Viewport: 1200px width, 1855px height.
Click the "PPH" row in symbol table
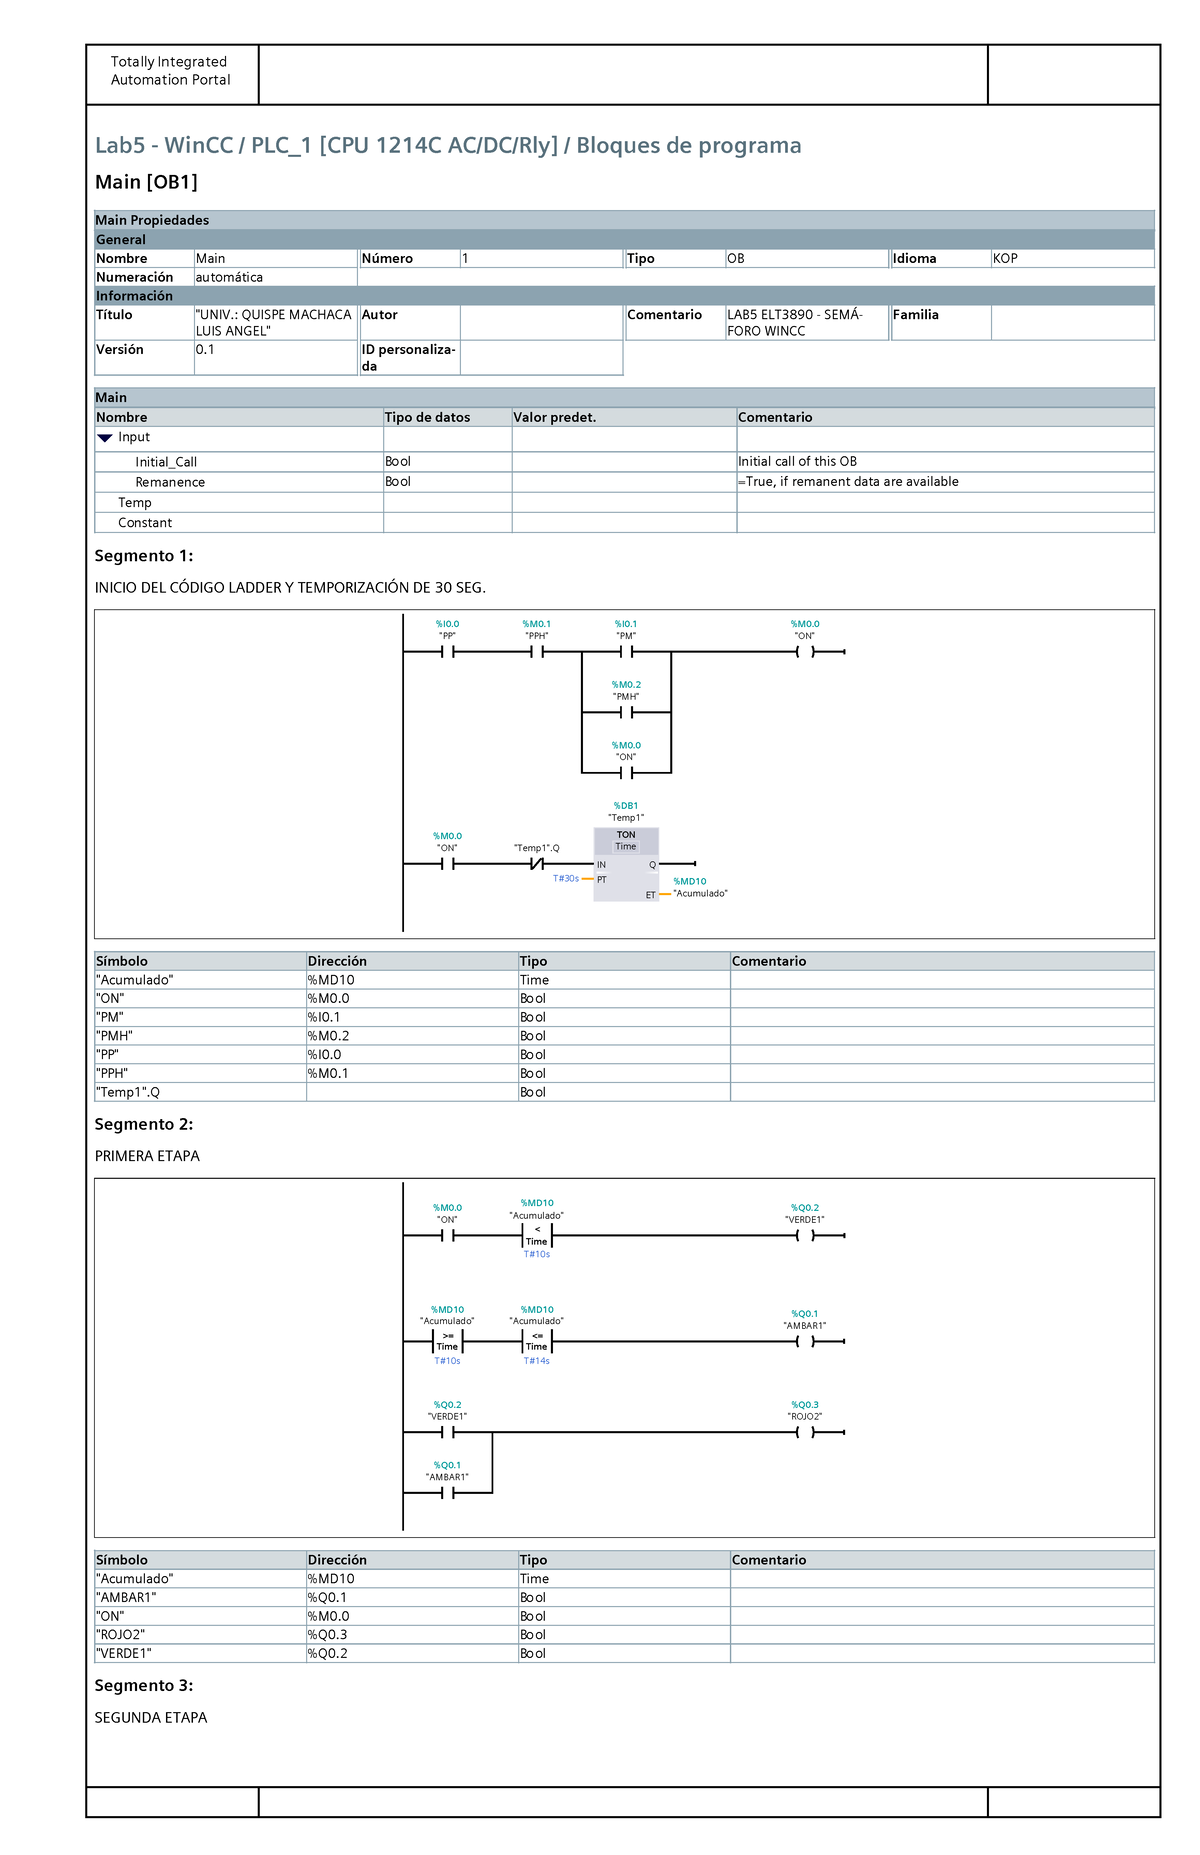click(x=624, y=1073)
